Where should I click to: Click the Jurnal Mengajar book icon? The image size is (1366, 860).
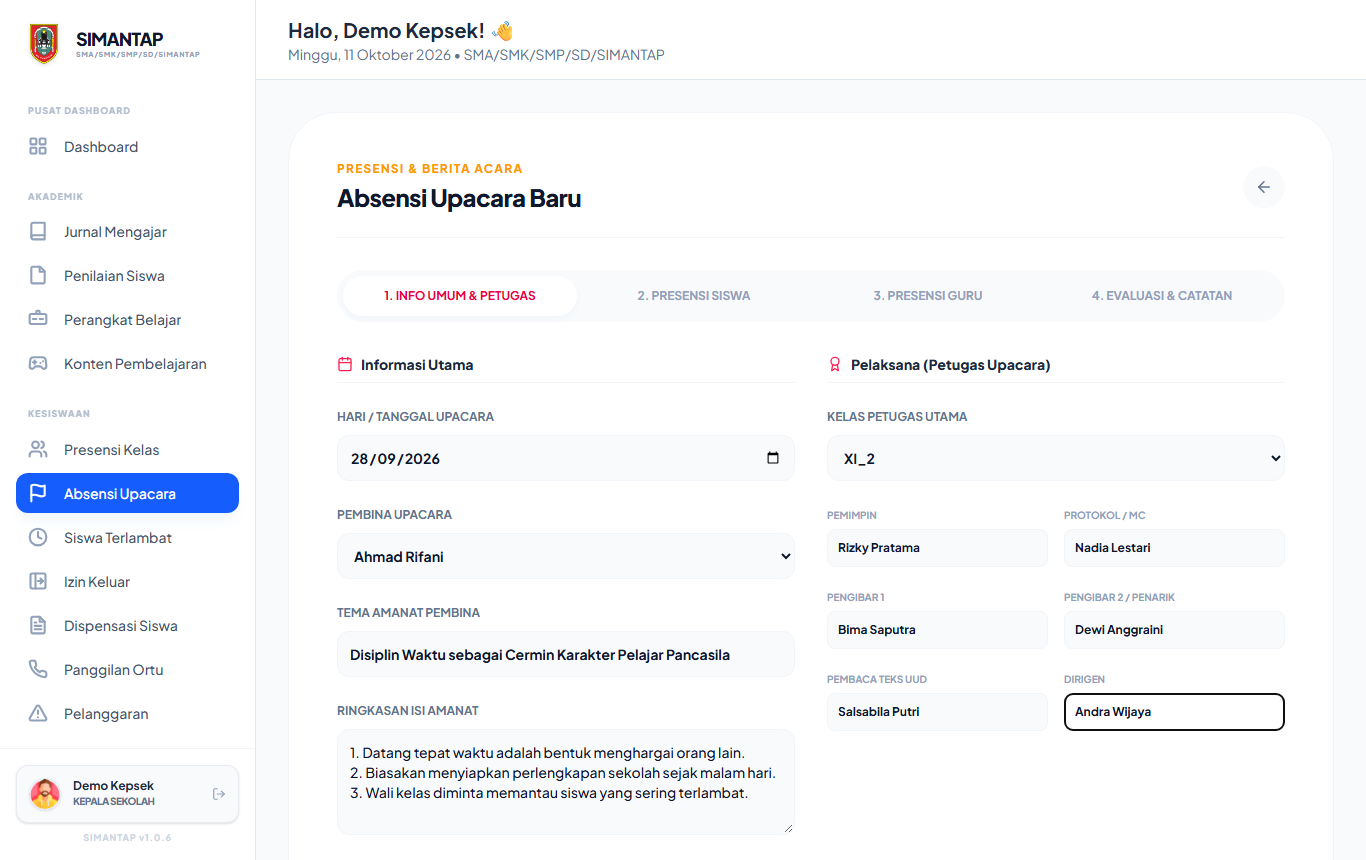click(38, 232)
